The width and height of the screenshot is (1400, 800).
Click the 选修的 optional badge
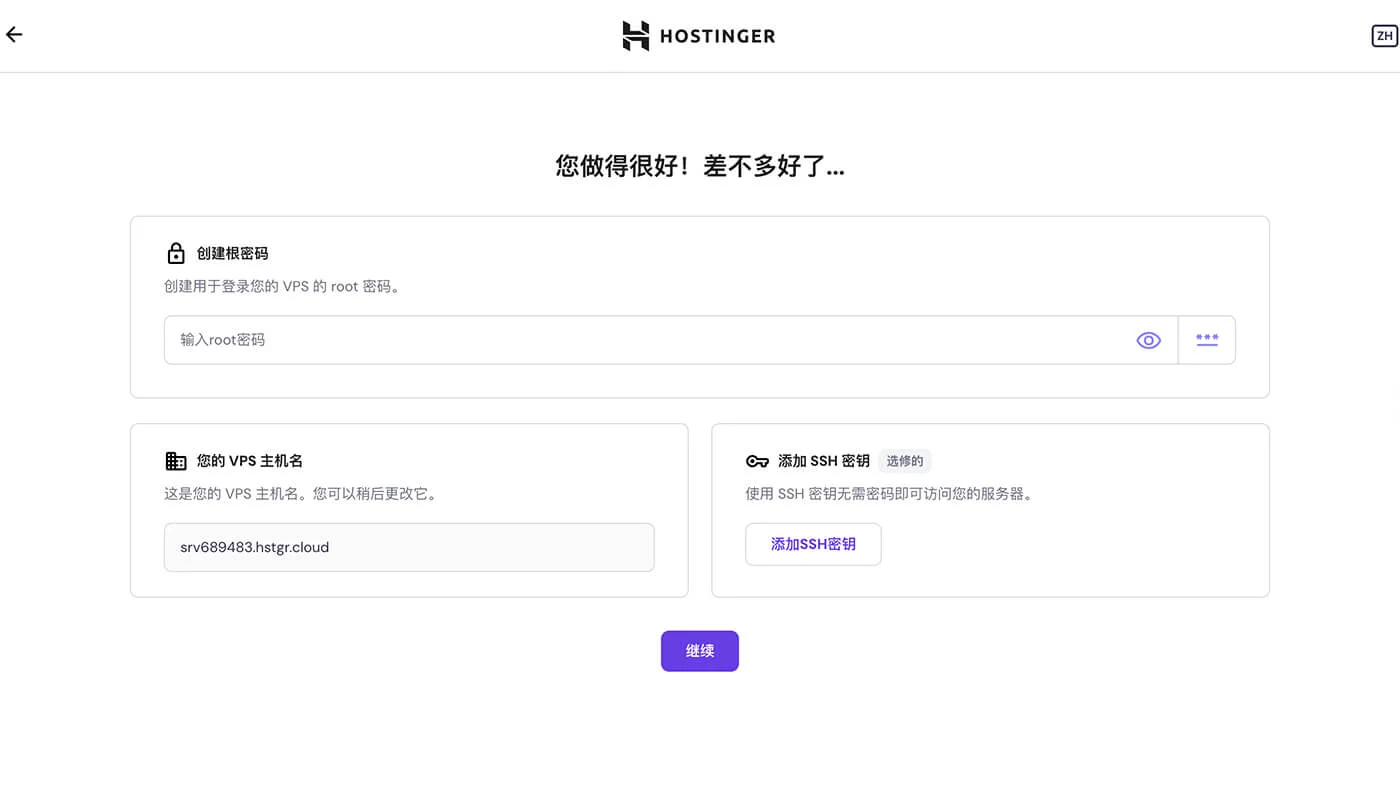[x=905, y=460]
